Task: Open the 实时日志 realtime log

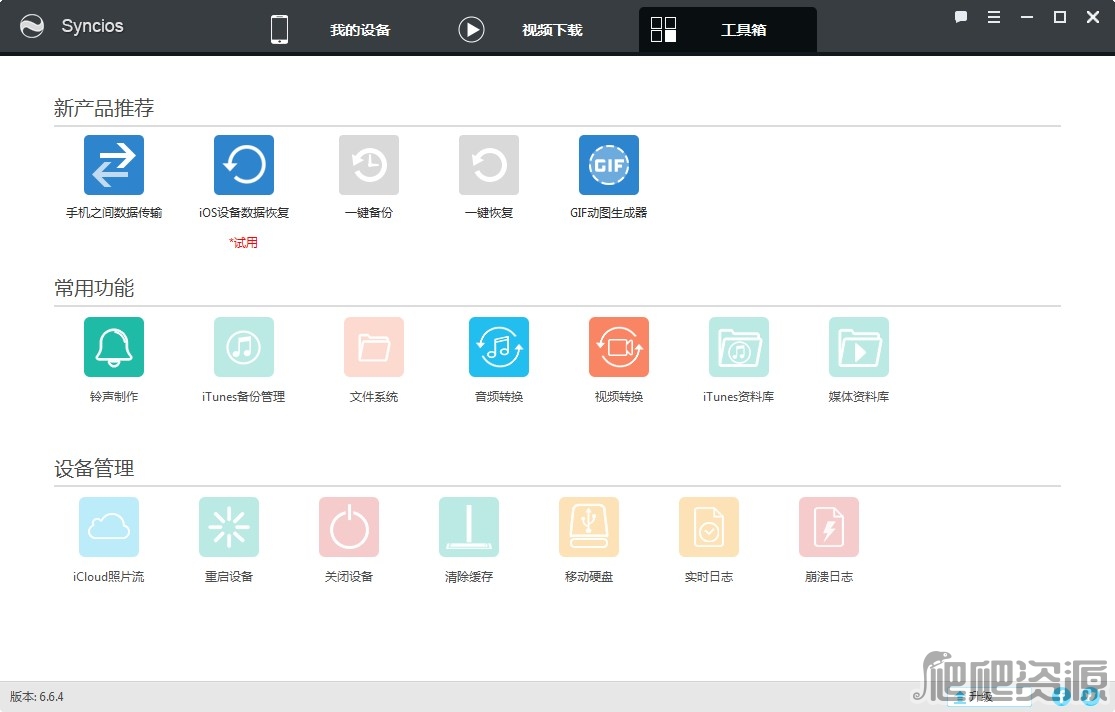Action: pos(709,527)
